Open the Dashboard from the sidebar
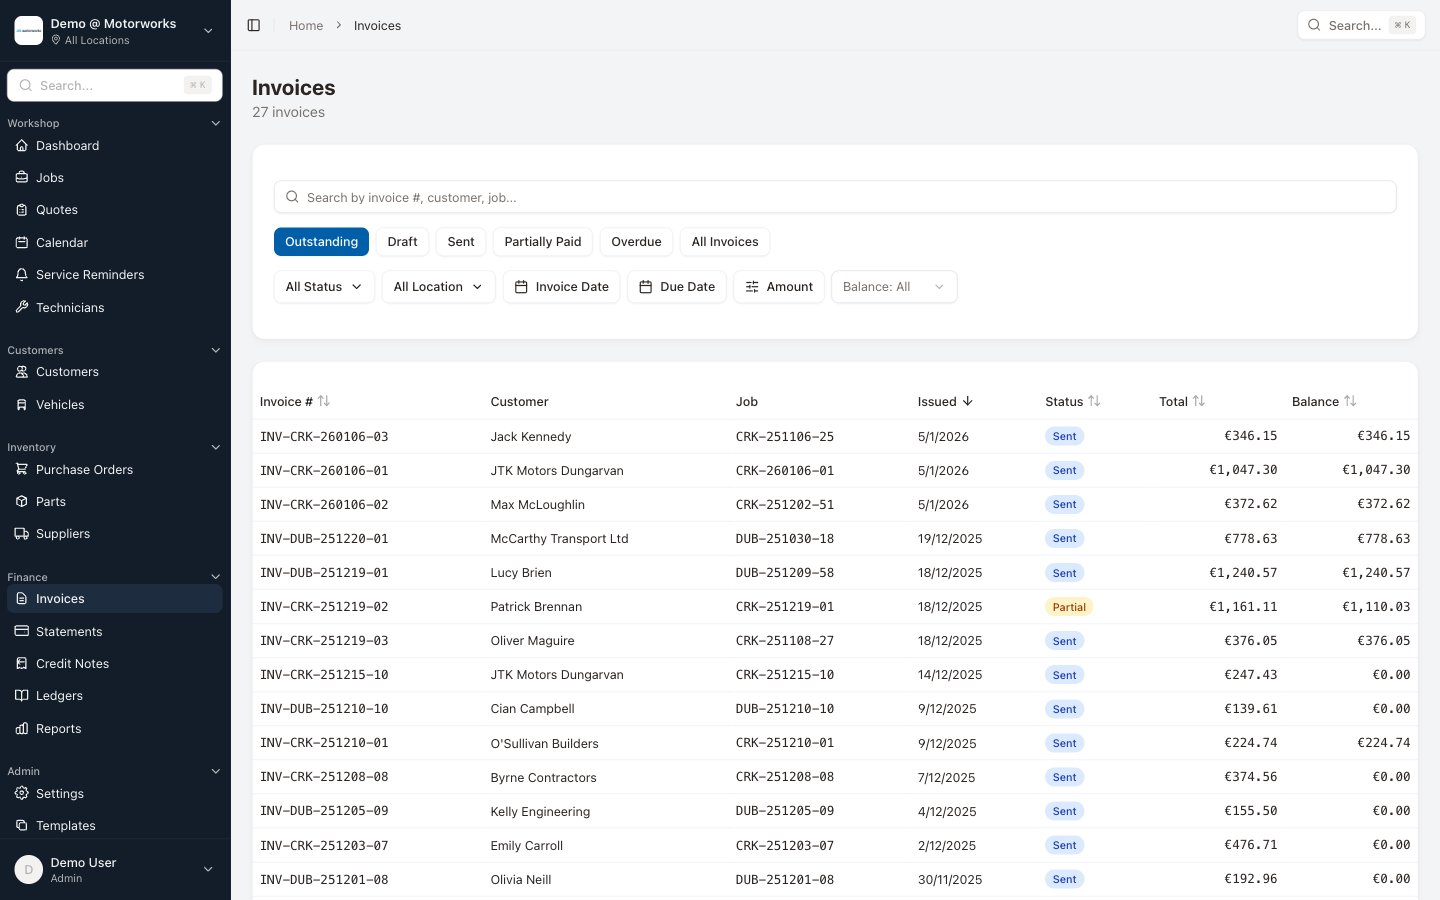The width and height of the screenshot is (1440, 900). click(x=67, y=145)
